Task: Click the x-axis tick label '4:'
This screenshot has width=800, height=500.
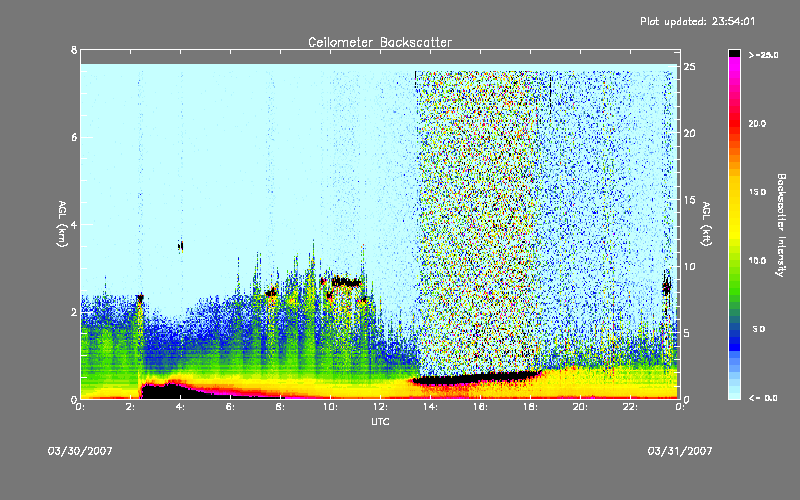Action: [x=181, y=407]
